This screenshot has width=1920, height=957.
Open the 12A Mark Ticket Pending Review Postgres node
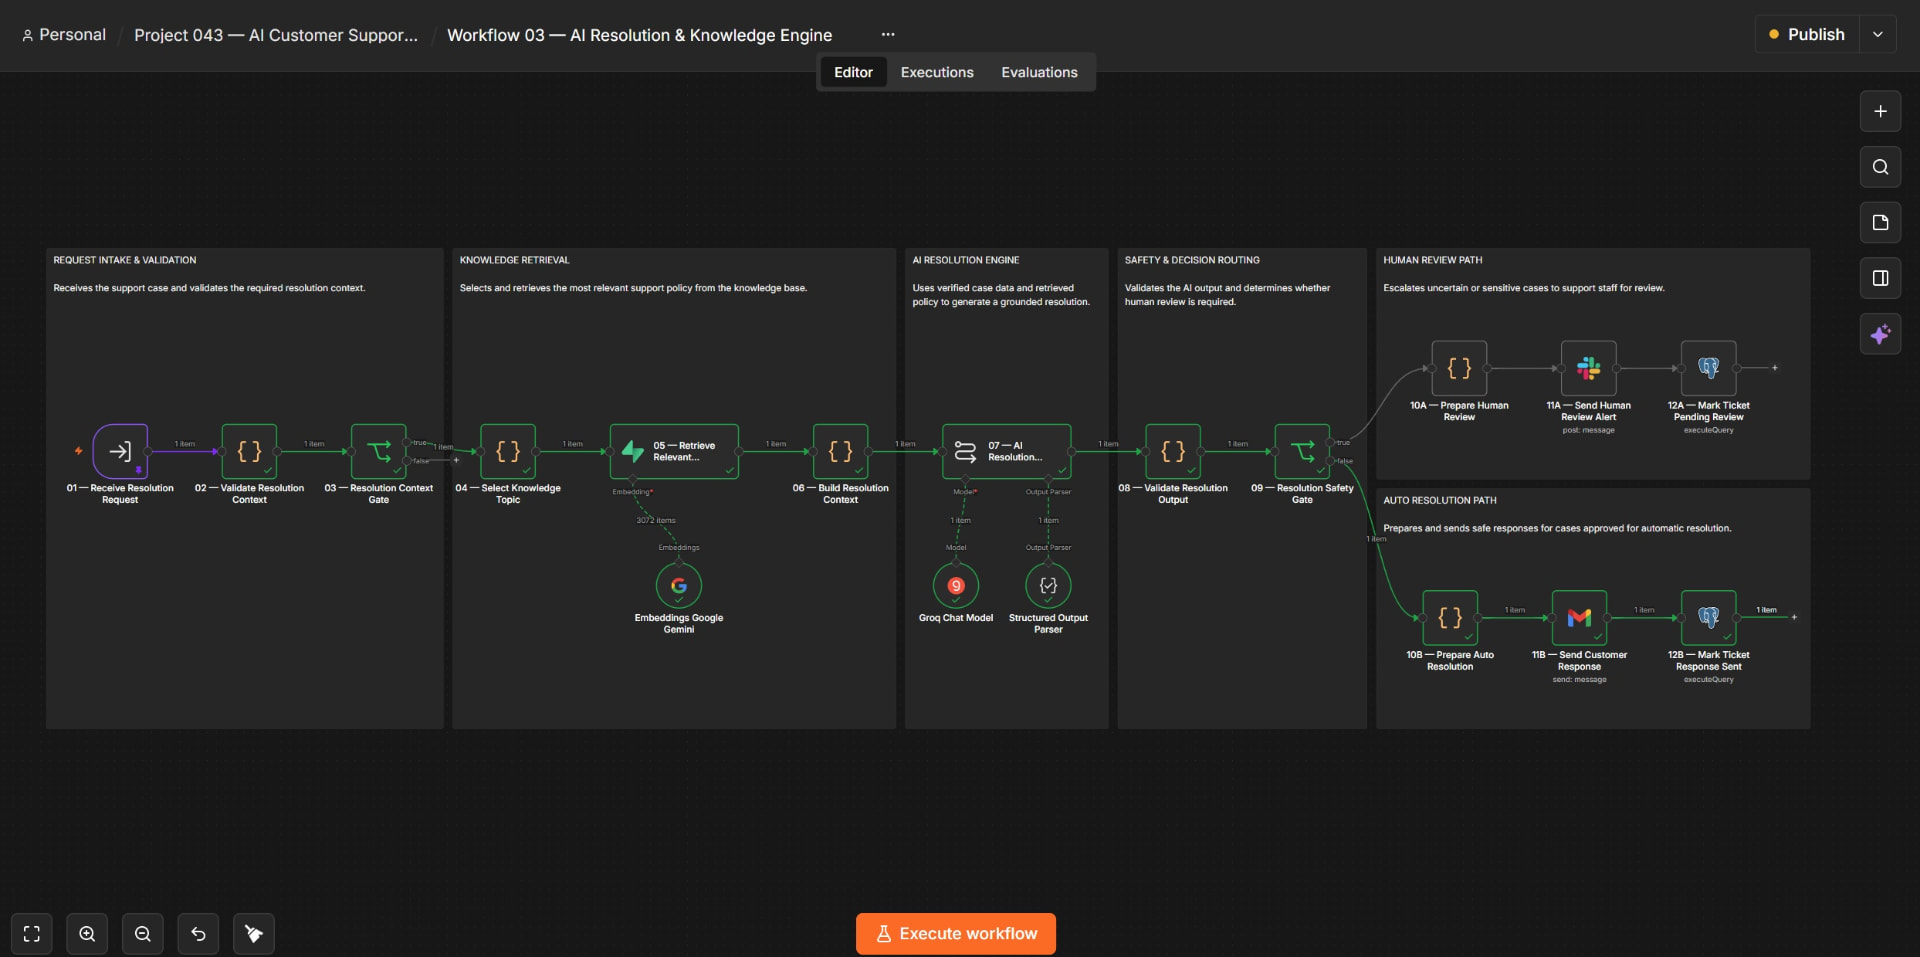1709,368
